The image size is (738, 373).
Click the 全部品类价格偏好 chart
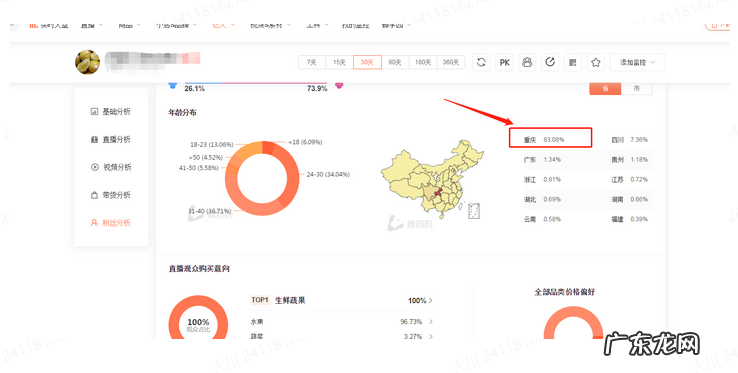tap(573, 323)
